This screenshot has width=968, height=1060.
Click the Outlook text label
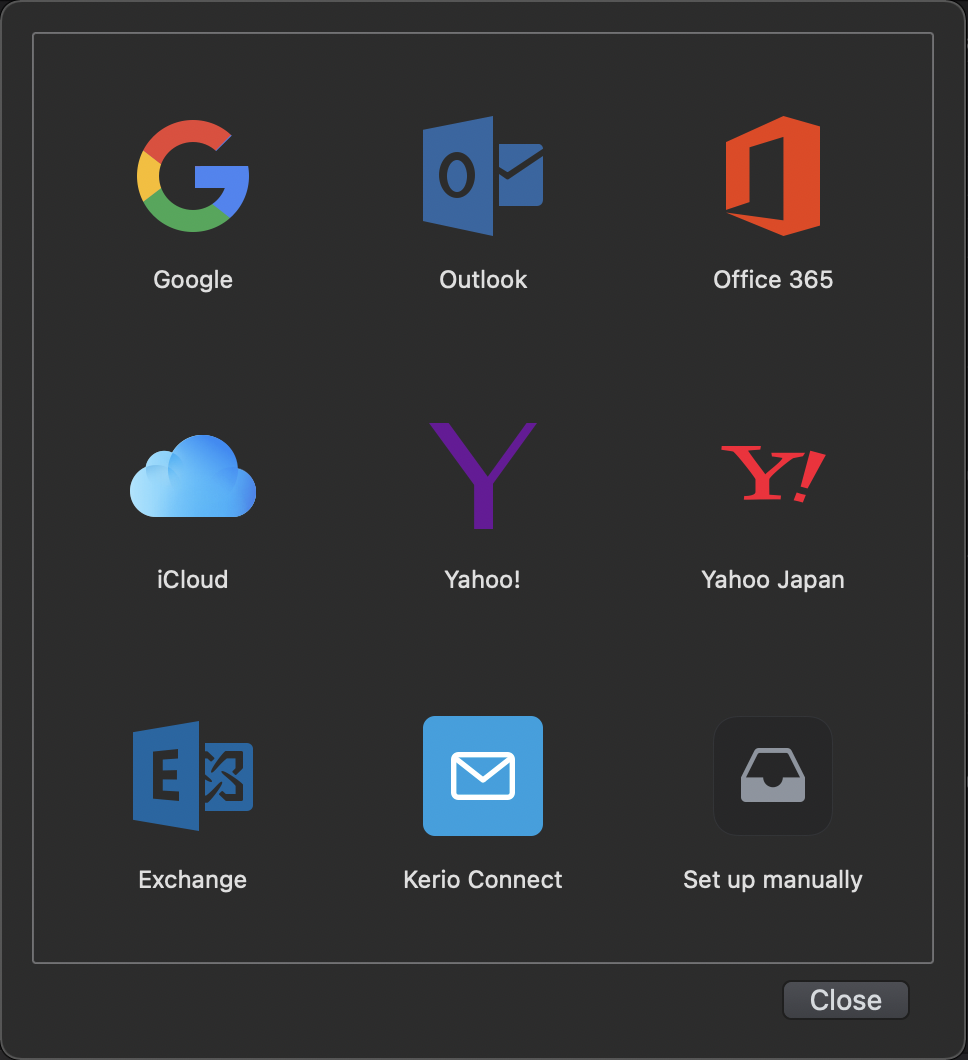pos(483,279)
